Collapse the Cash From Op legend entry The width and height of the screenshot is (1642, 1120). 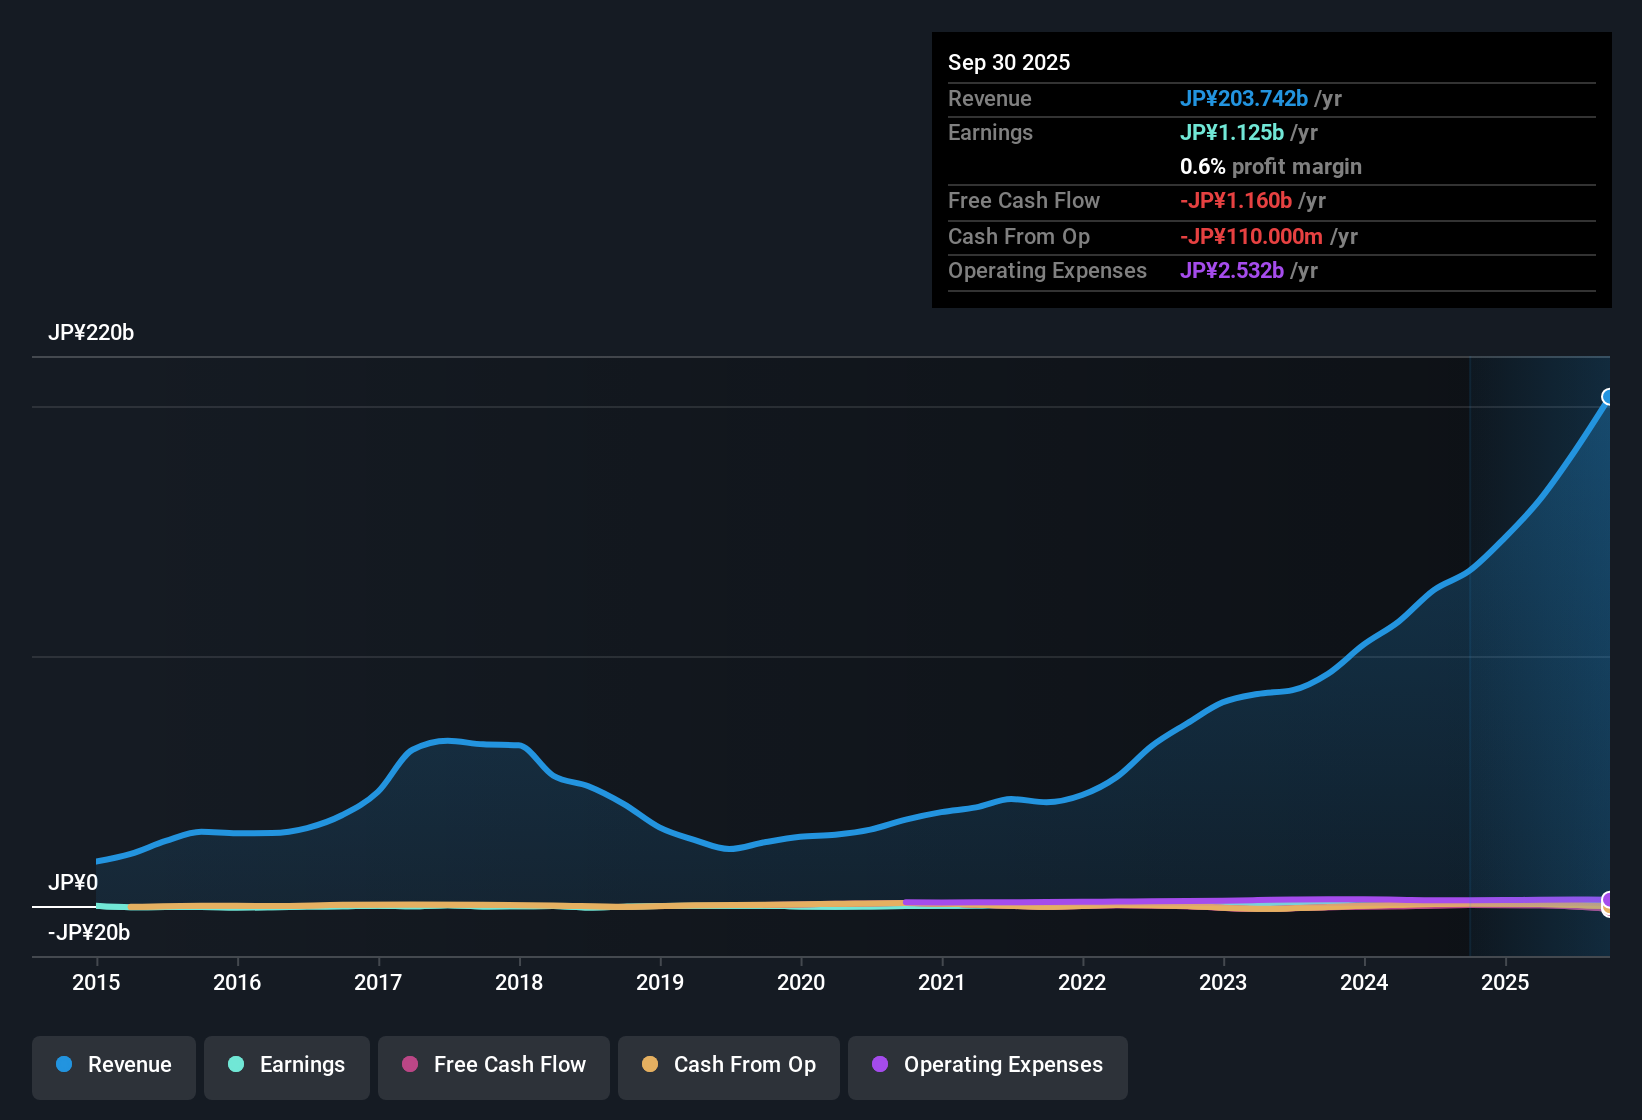tap(728, 1065)
